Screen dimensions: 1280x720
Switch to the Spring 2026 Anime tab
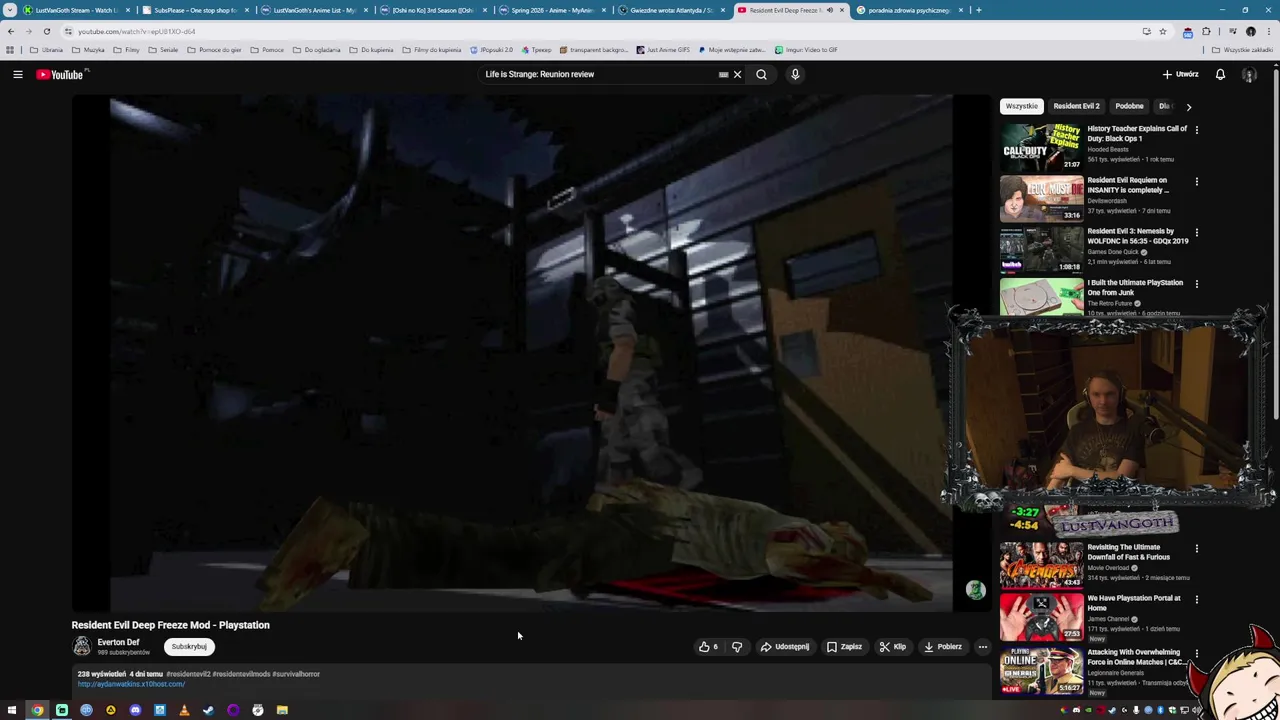click(552, 10)
